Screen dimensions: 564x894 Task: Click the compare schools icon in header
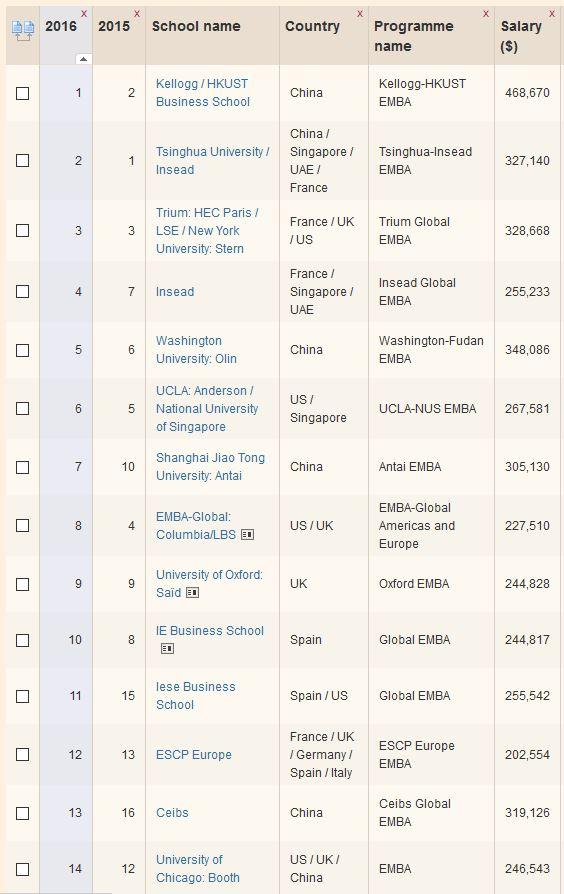point(23,30)
